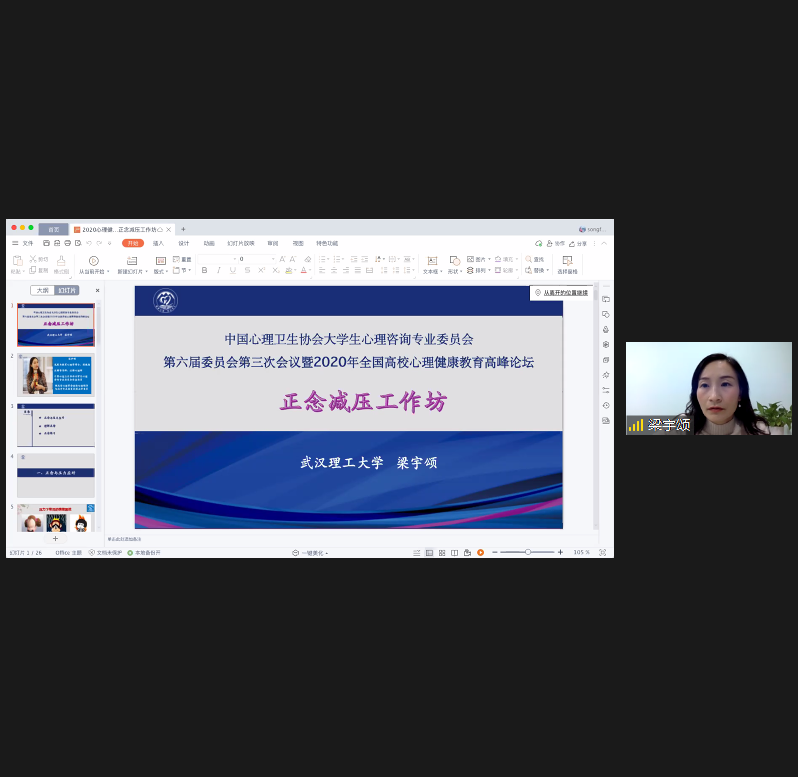Expand the 版式 layout dropdown

(x=164, y=270)
